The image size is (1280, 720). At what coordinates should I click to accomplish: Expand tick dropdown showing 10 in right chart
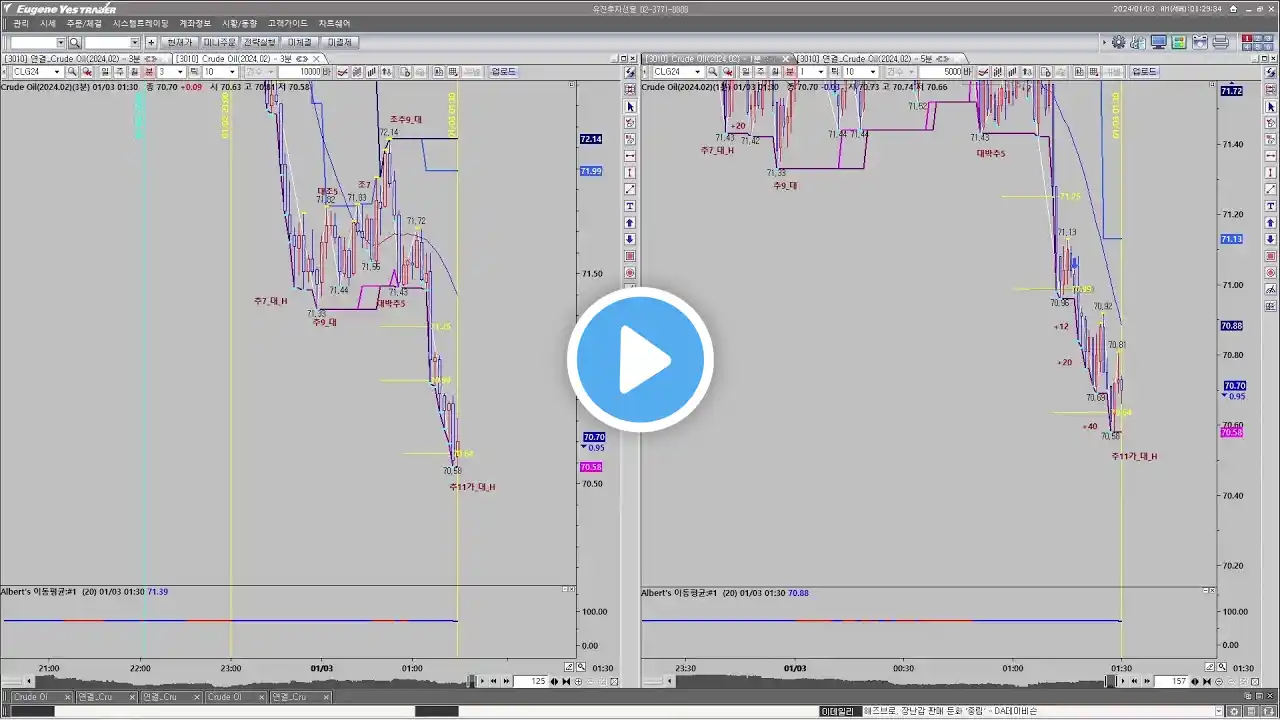pos(873,71)
